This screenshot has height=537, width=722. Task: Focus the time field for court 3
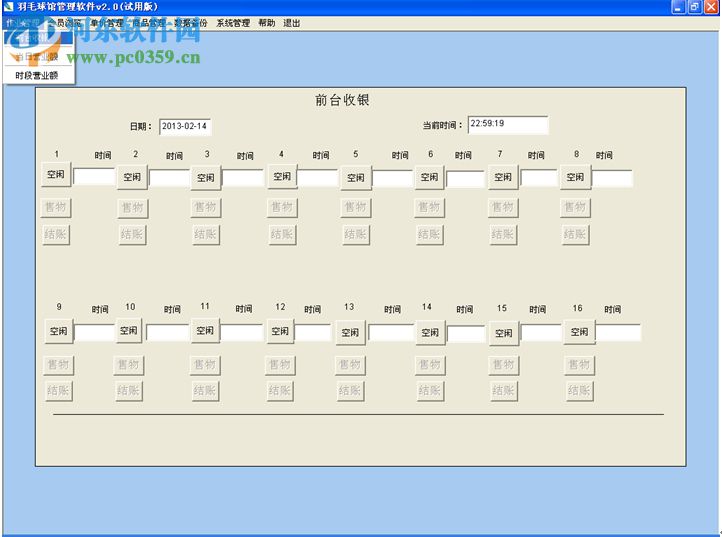243,178
